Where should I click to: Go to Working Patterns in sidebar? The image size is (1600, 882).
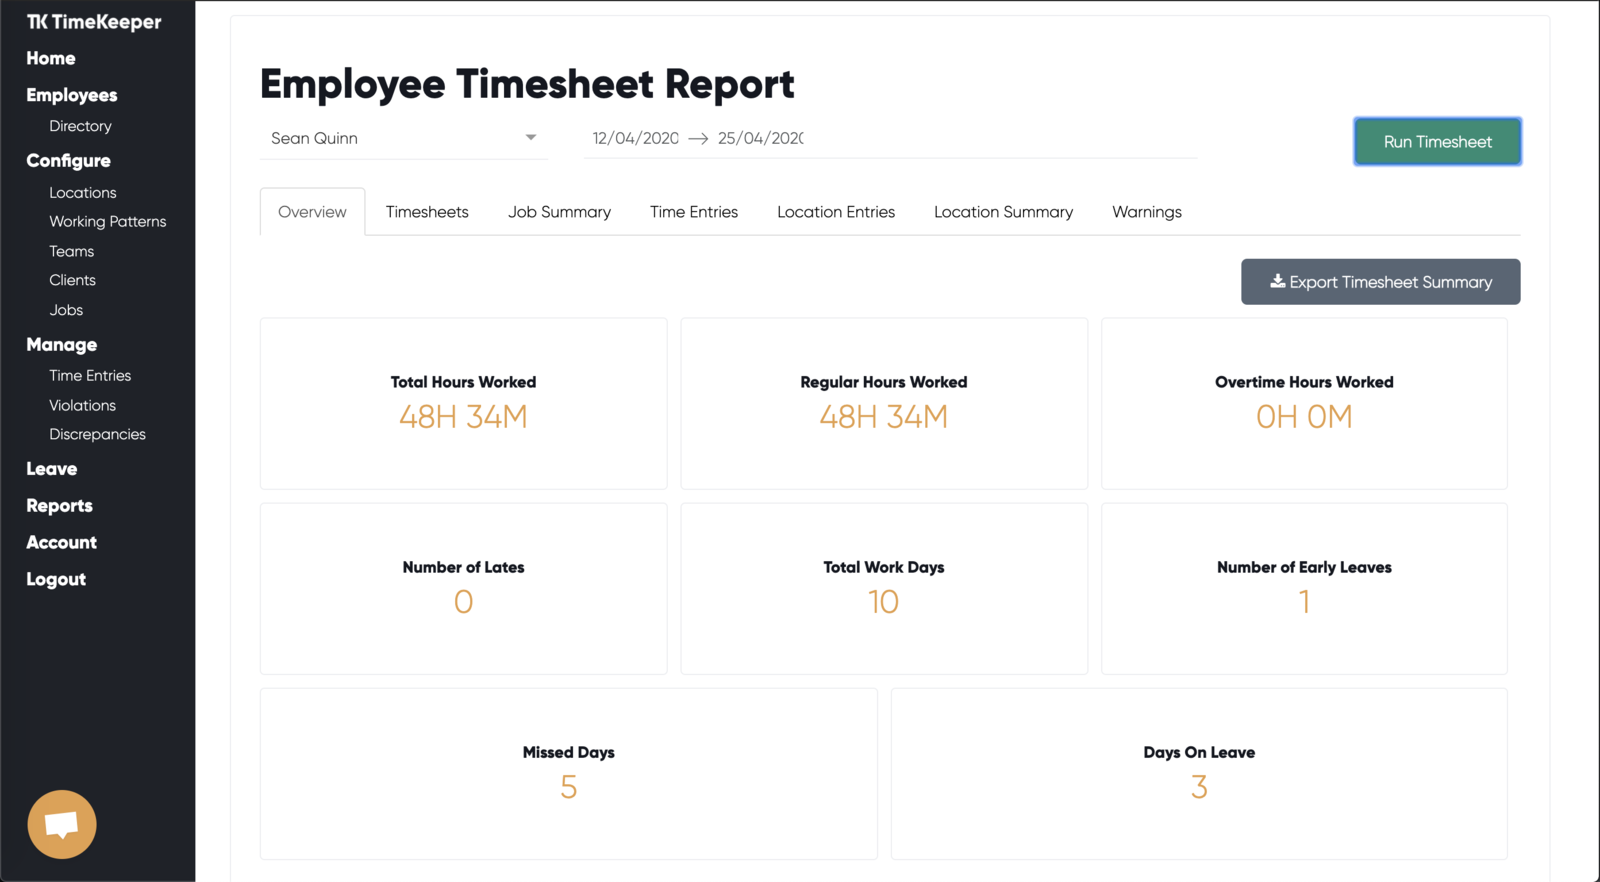[108, 221]
